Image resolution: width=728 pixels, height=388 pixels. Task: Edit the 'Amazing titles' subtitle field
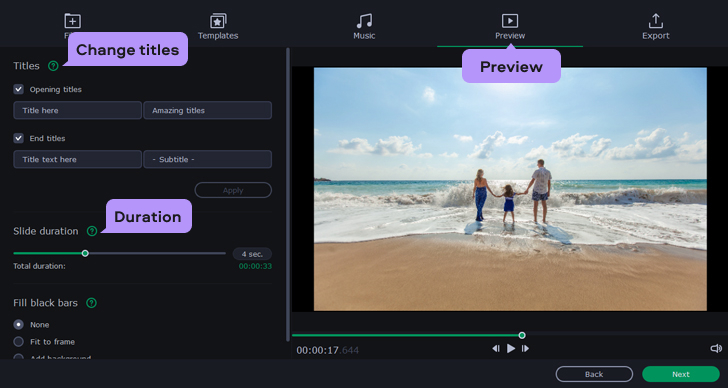[x=208, y=110]
